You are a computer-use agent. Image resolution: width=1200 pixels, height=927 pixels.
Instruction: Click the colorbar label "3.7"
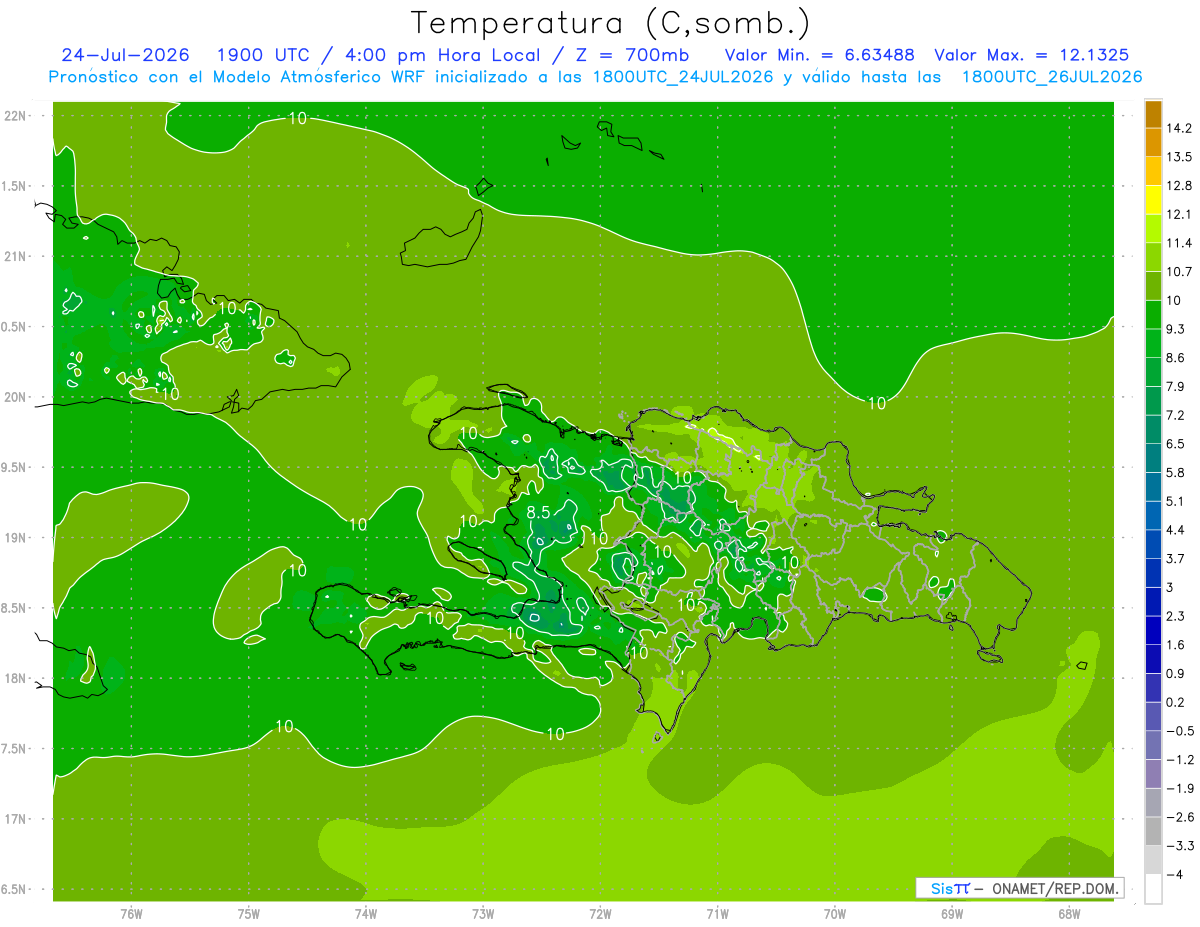(x=1178, y=558)
